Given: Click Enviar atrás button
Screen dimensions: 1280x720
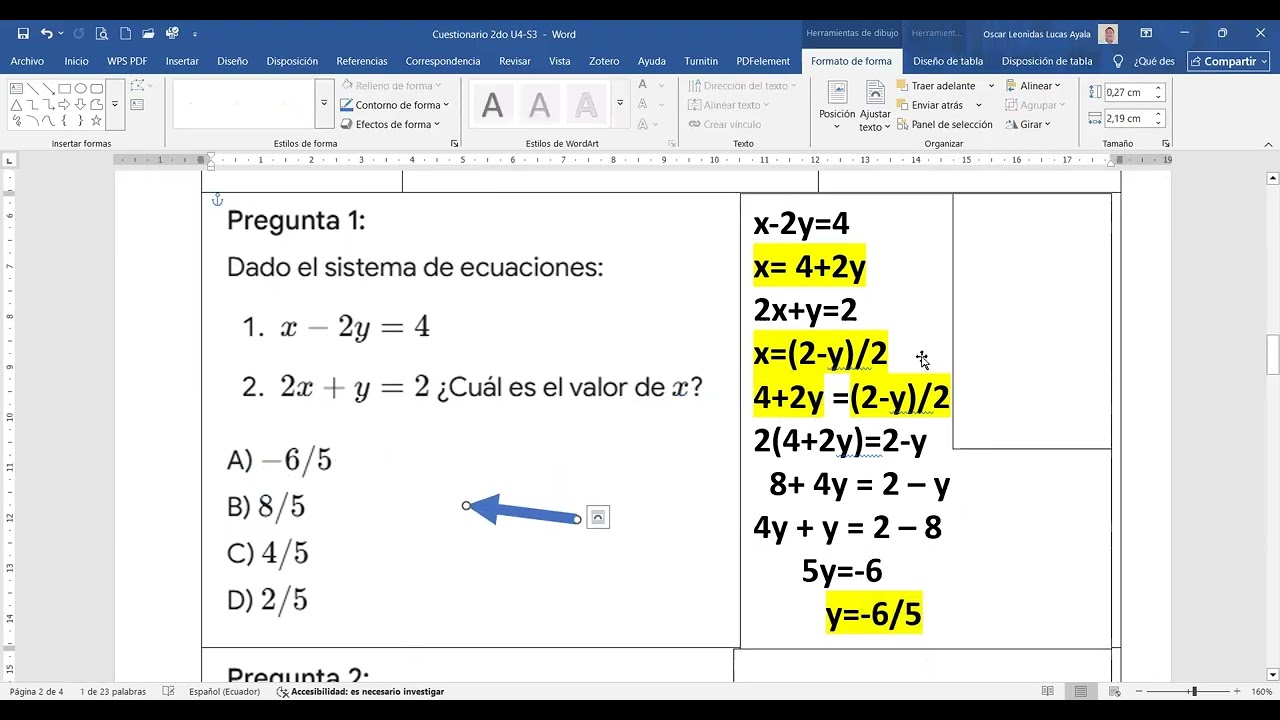Looking at the screenshot, I should point(930,105).
